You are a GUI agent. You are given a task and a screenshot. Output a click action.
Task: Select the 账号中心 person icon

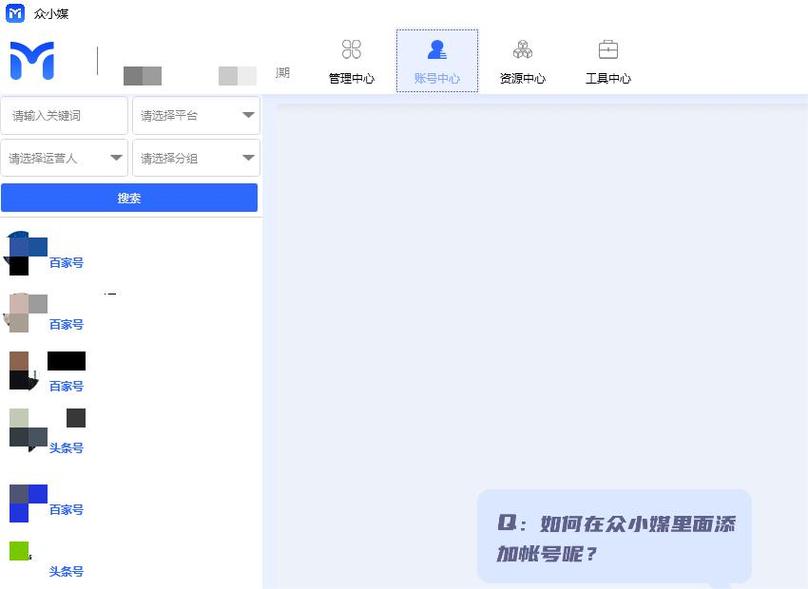(x=437, y=48)
